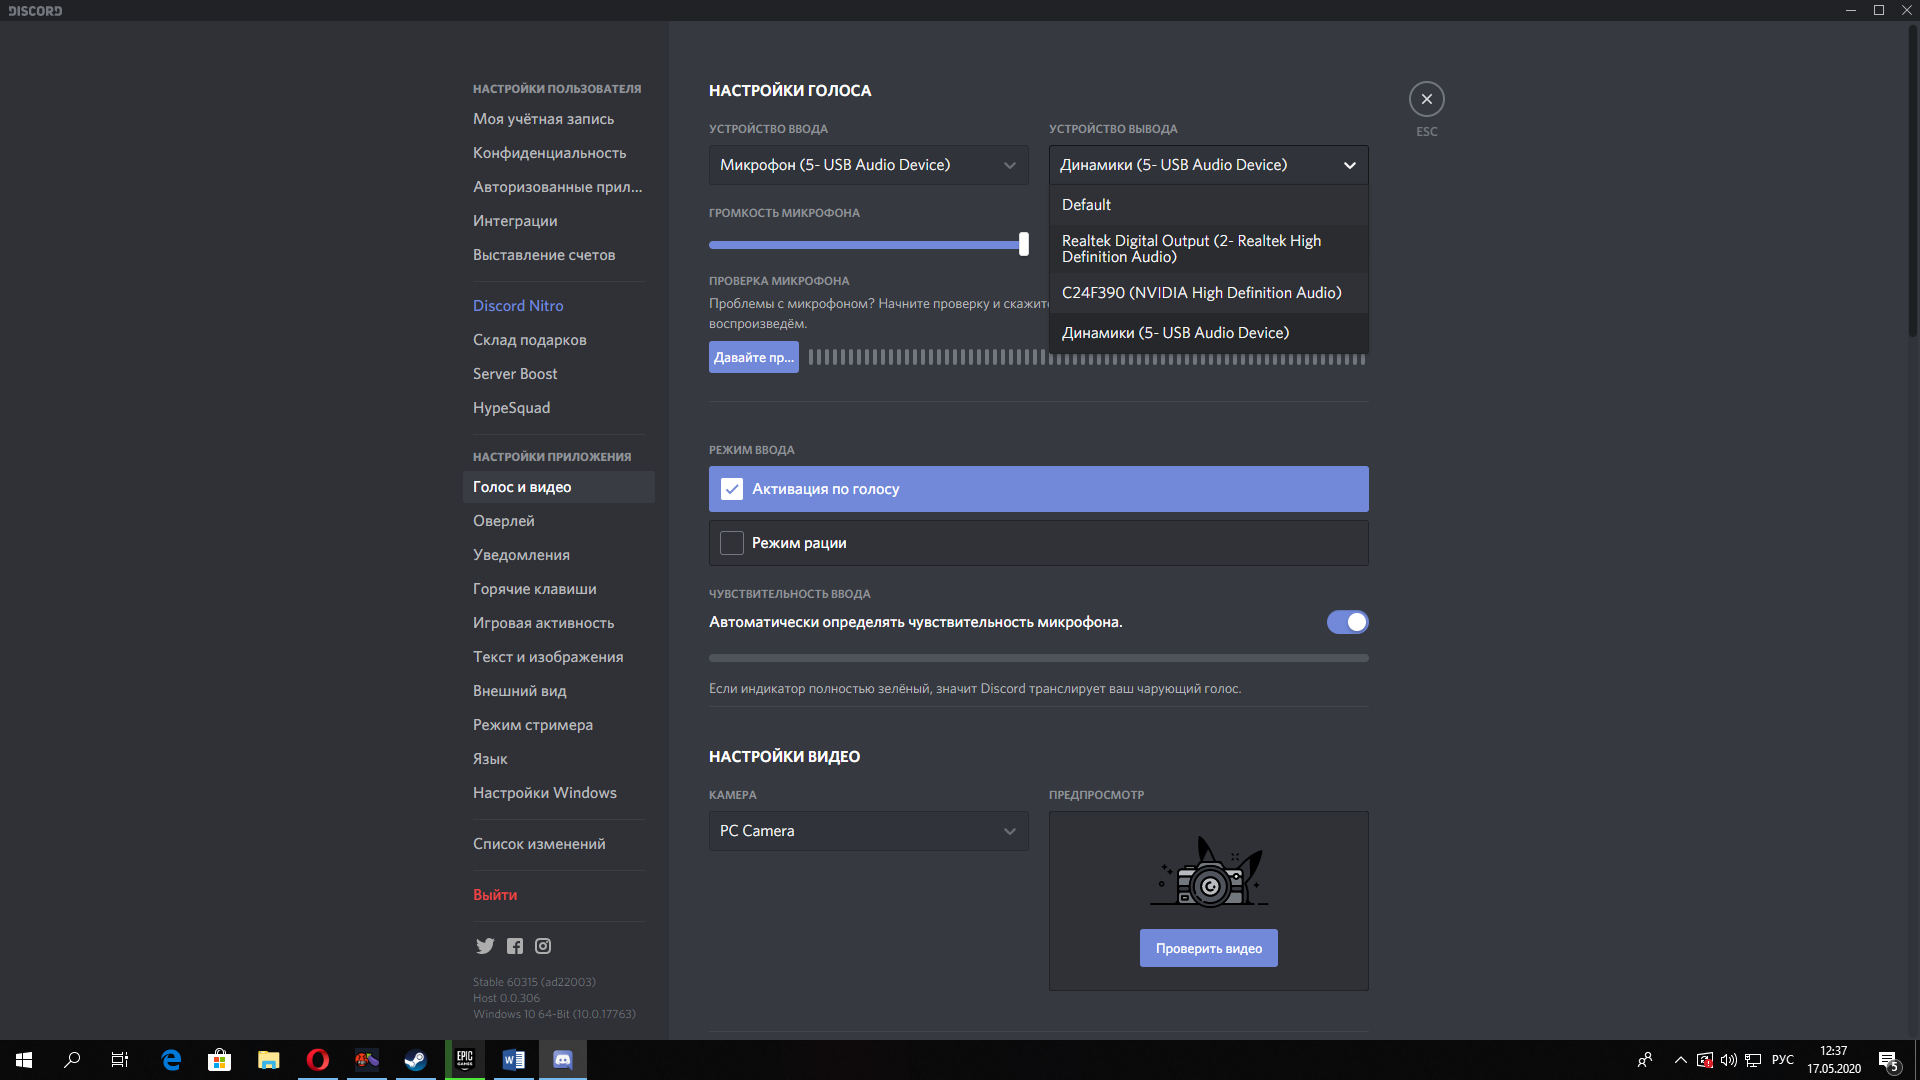Open Microsoft Store from taskbar
The width and height of the screenshot is (1920, 1080).
point(219,1060)
